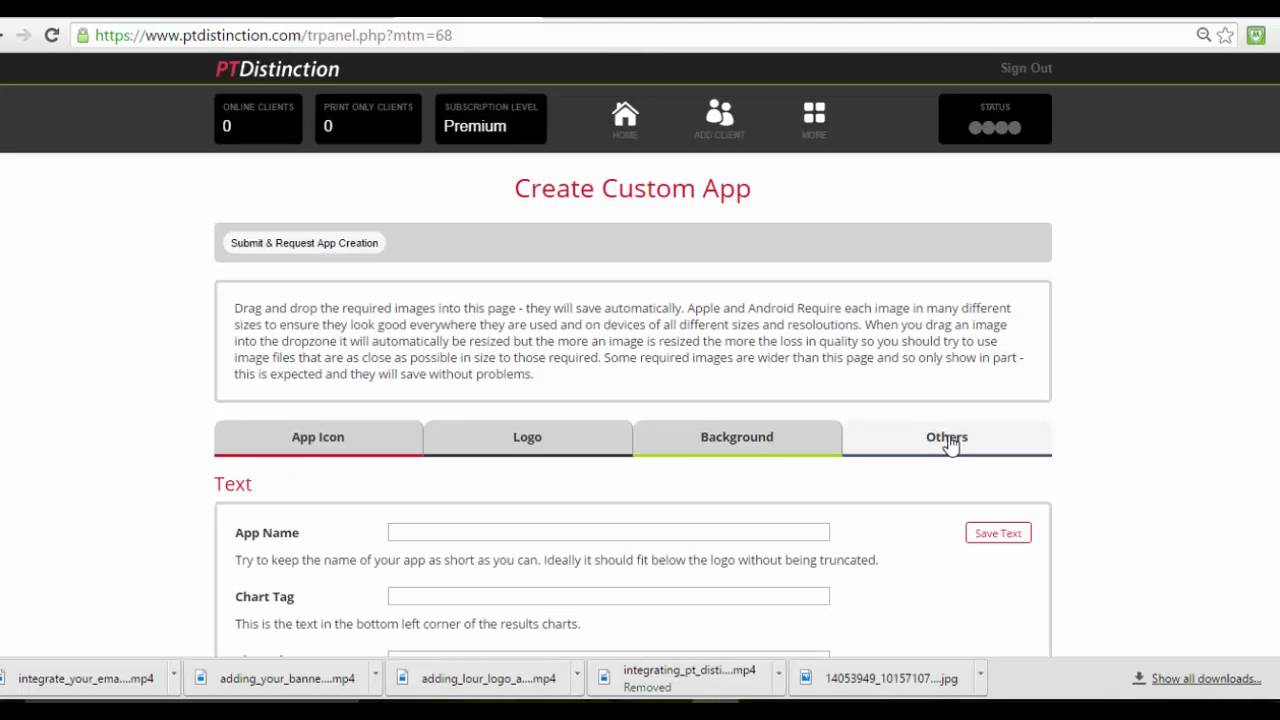
Task: Sign Out of the account
Action: pos(1026,68)
